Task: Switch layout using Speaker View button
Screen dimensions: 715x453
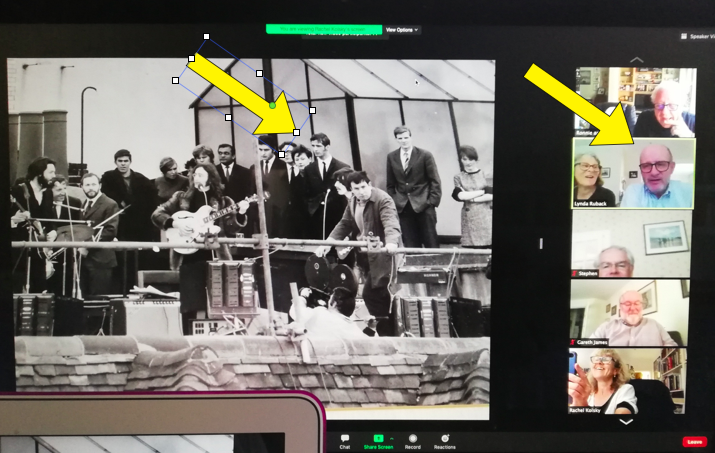Action: click(x=698, y=36)
